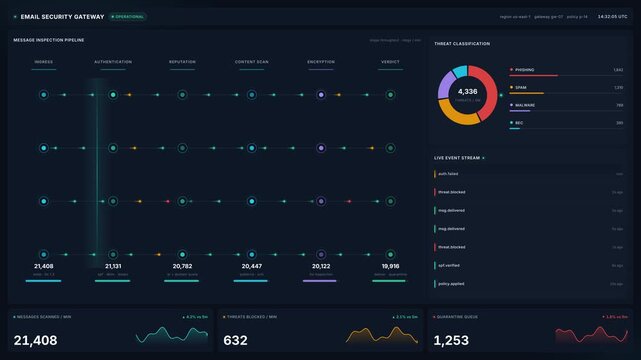
Task: Click the orange Spam progress bar
Action: 527,93
